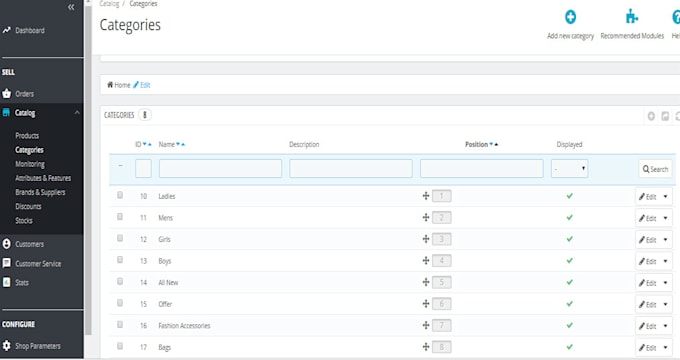Click the Edit button for All New
680x360 pixels.
647,283
